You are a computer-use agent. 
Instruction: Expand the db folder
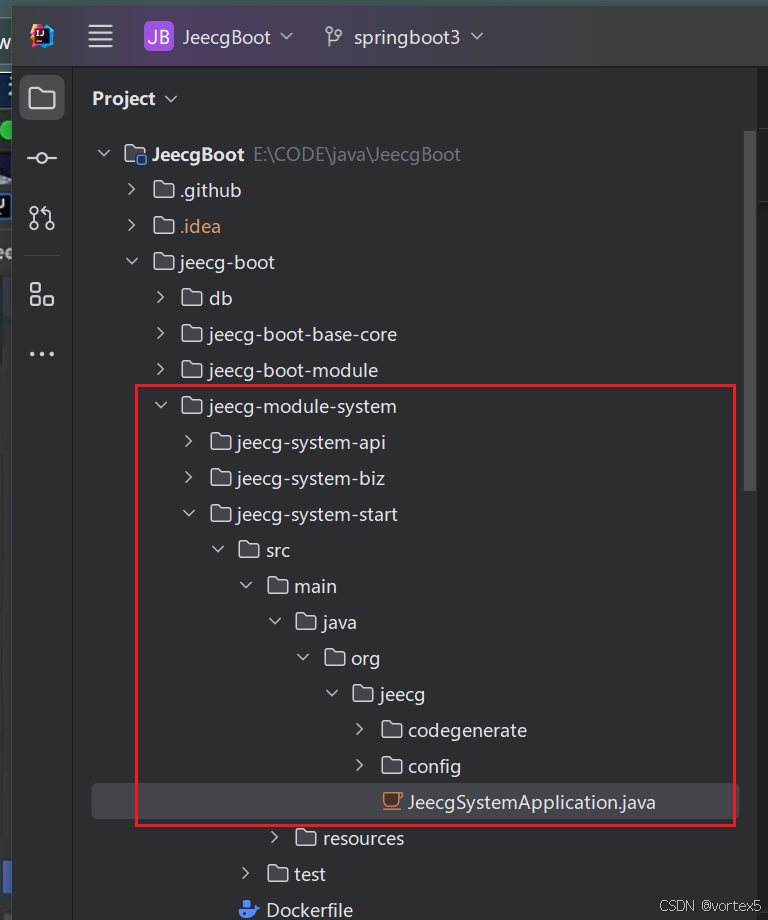[x=160, y=297]
